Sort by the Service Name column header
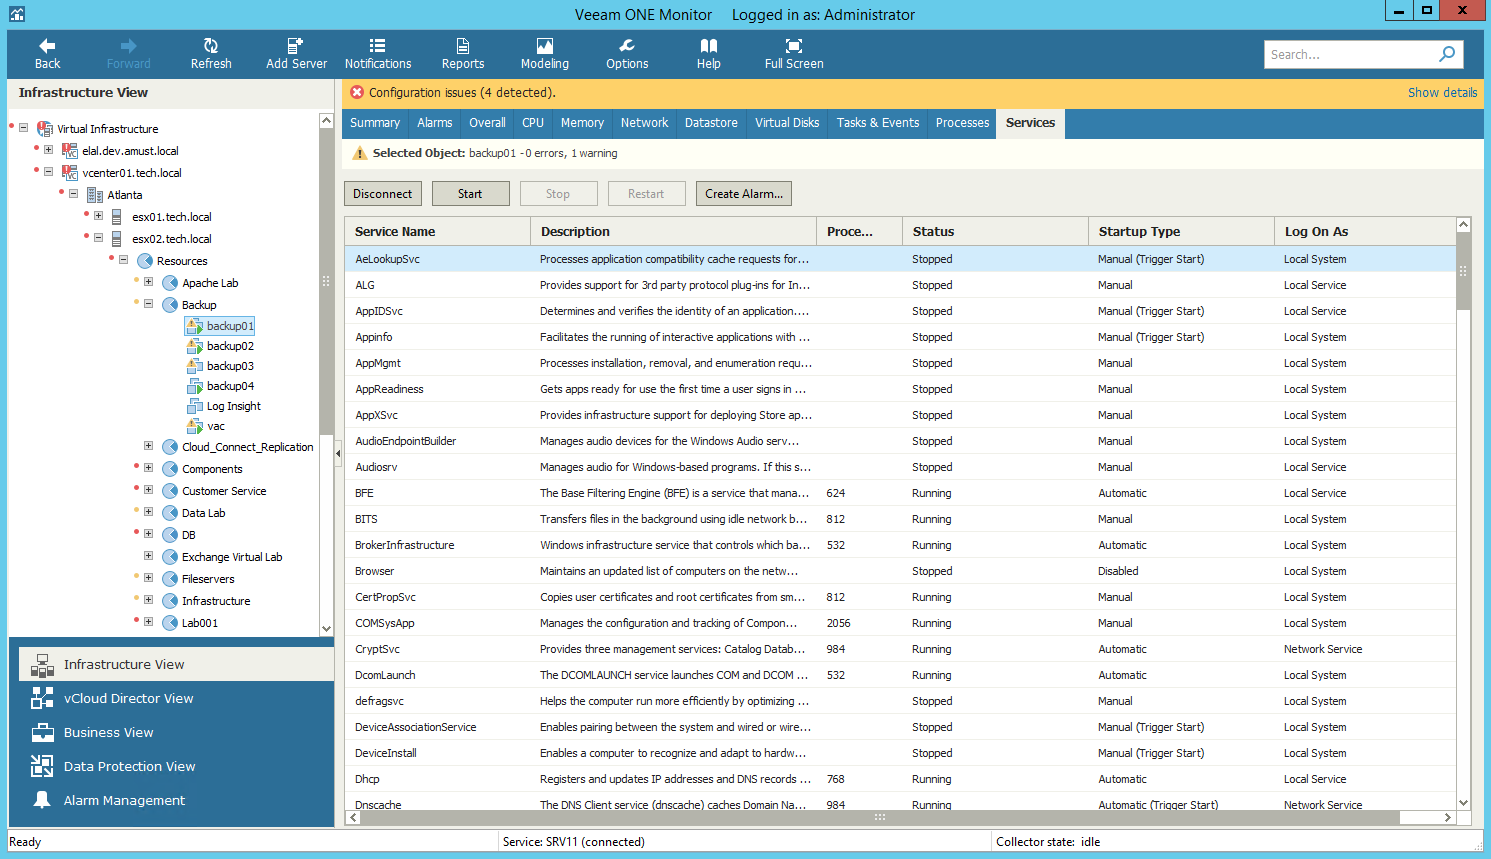Screen dimensions: 1491x859 tap(437, 231)
